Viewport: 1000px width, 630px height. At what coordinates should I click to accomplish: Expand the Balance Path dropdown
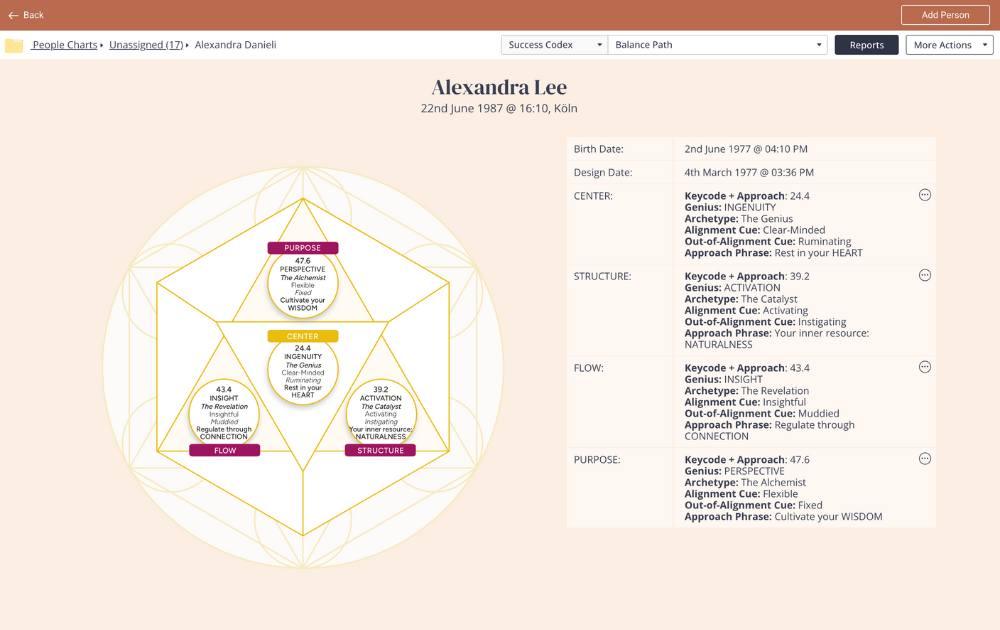(718, 45)
